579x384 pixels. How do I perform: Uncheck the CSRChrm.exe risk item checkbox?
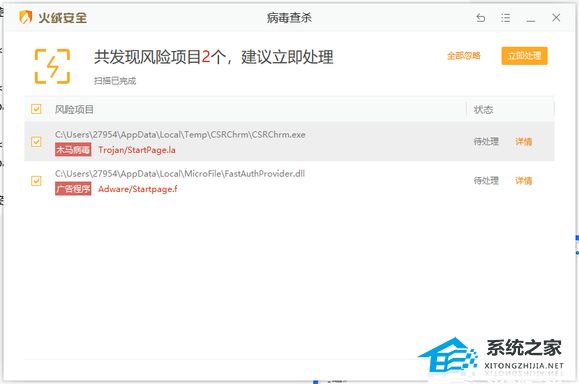(x=36, y=142)
